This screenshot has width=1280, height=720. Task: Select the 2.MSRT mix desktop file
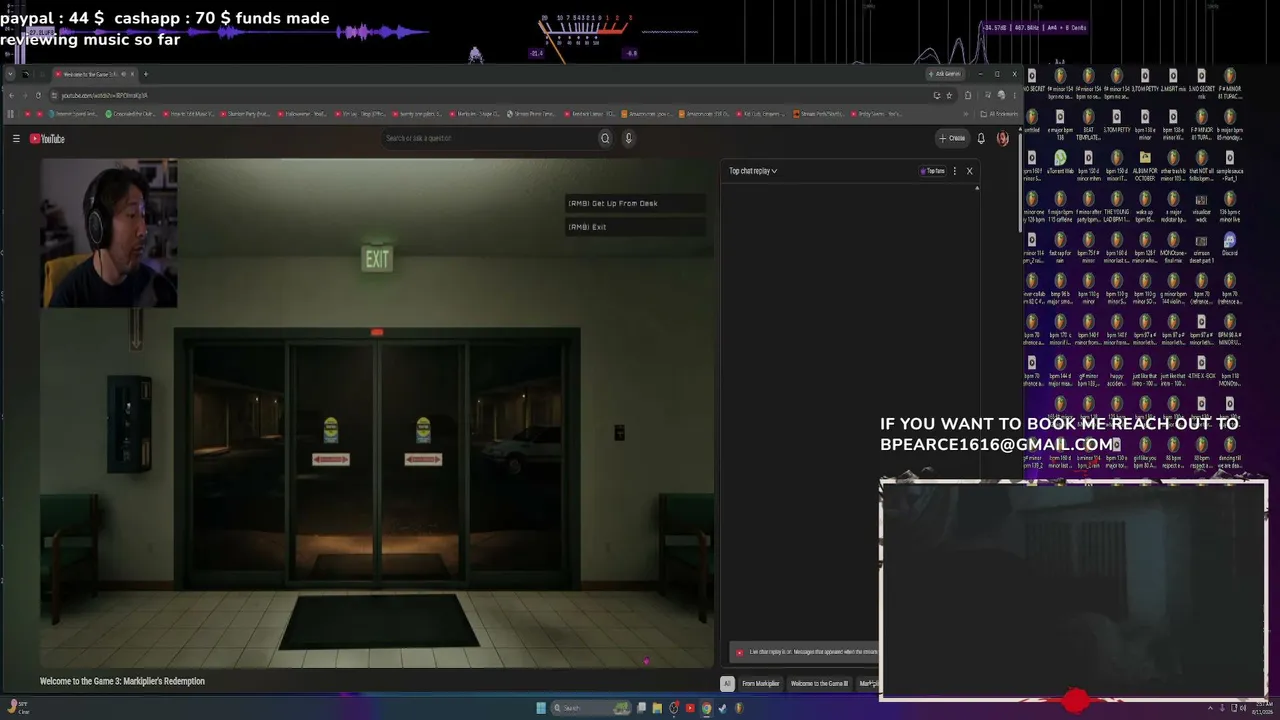[x=1173, y=82]
